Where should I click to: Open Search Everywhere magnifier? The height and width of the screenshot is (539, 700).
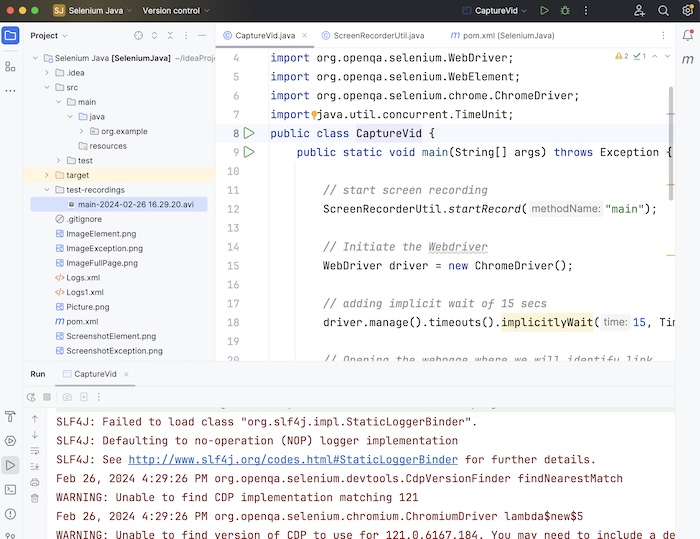pos(664,11)
